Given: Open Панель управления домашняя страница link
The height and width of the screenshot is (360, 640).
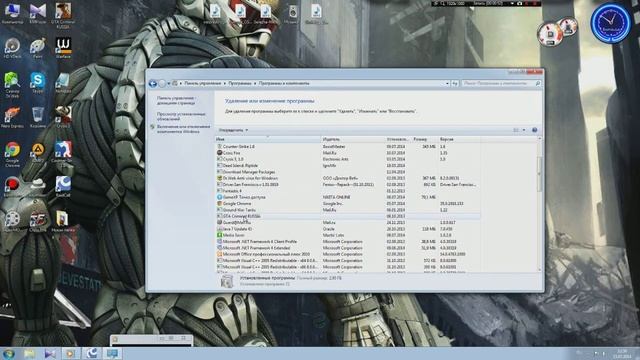Looking at the screenshot, I should [176, 101].
